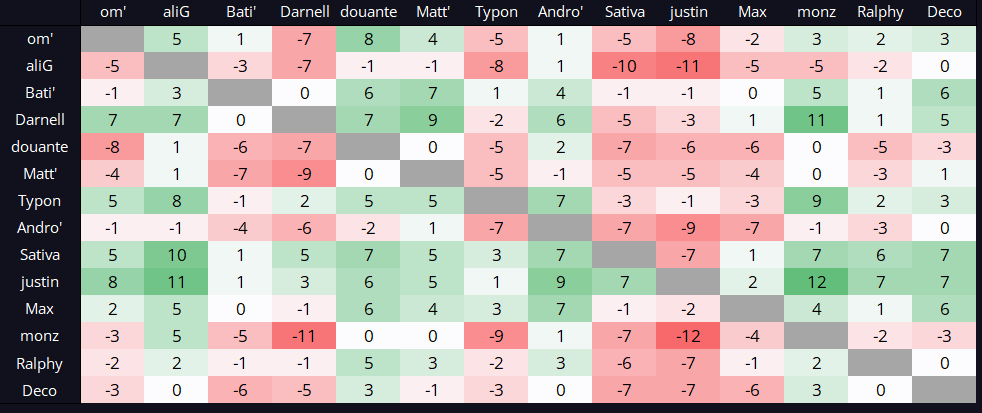Click the gray diagonal cell in Deco row
The height and width of the screenshot is (413, 982).
pyautogui.click(x=944, y=390)
